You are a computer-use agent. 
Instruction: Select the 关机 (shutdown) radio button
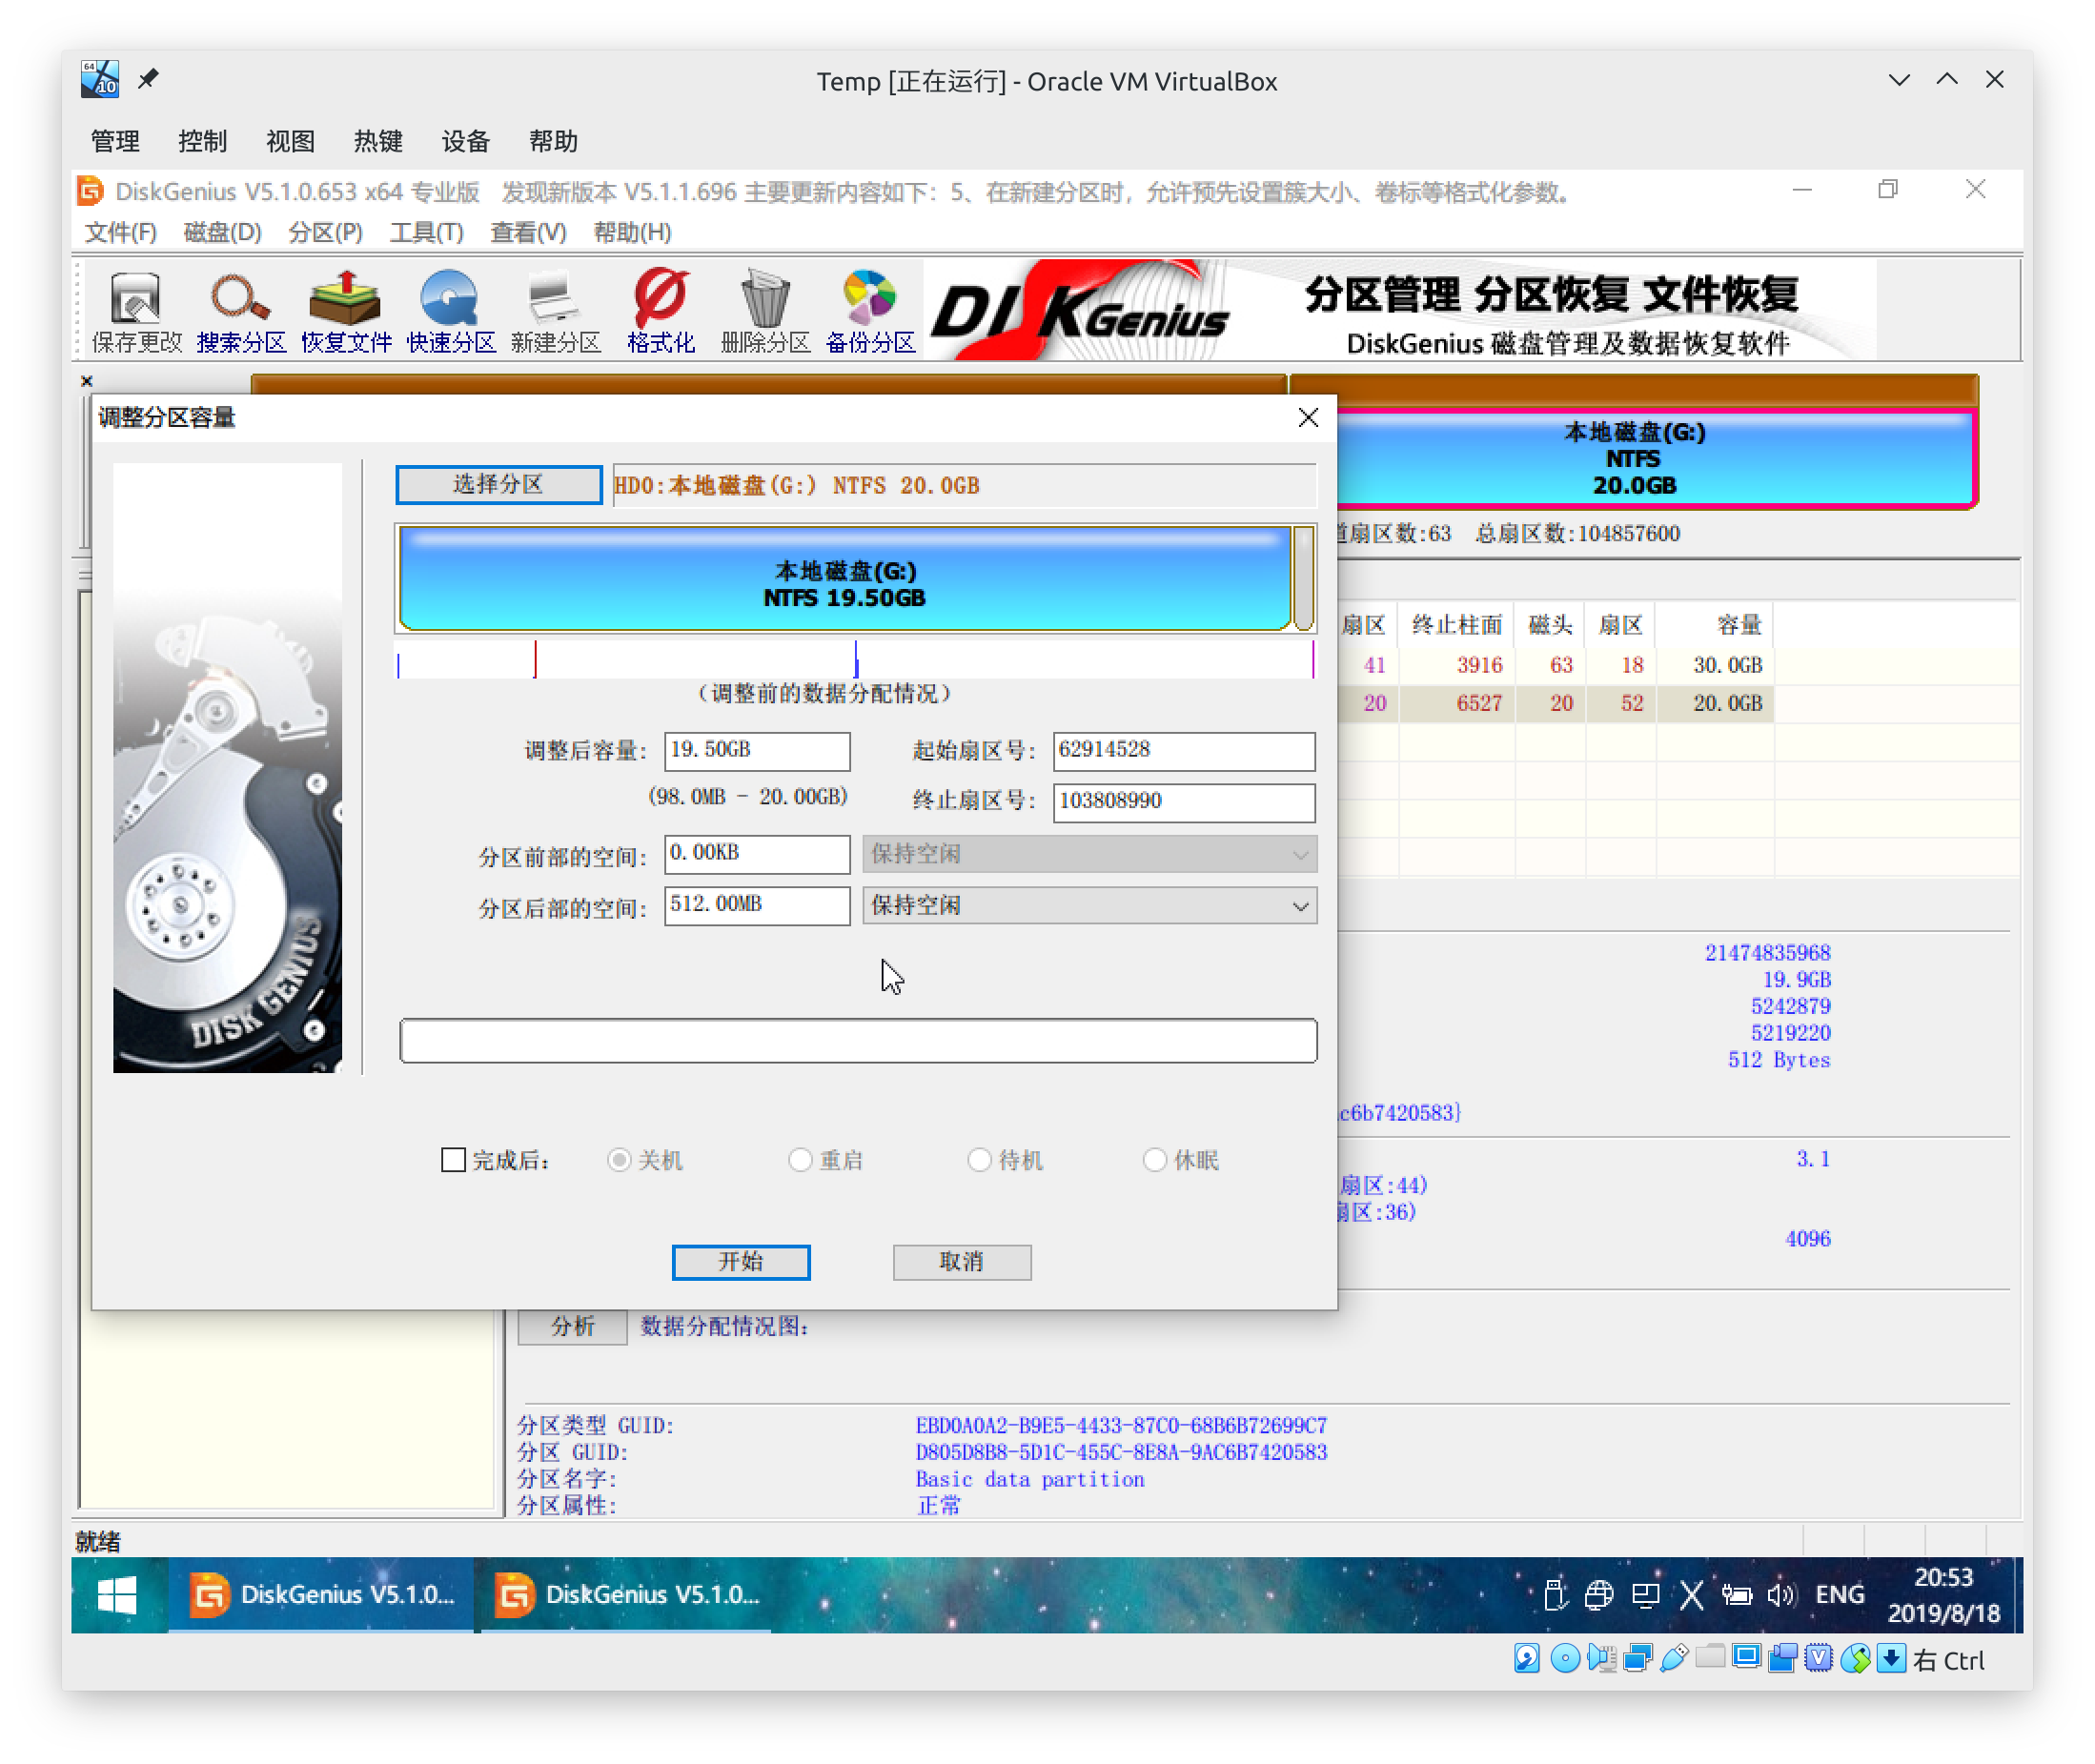point(619,1160)
